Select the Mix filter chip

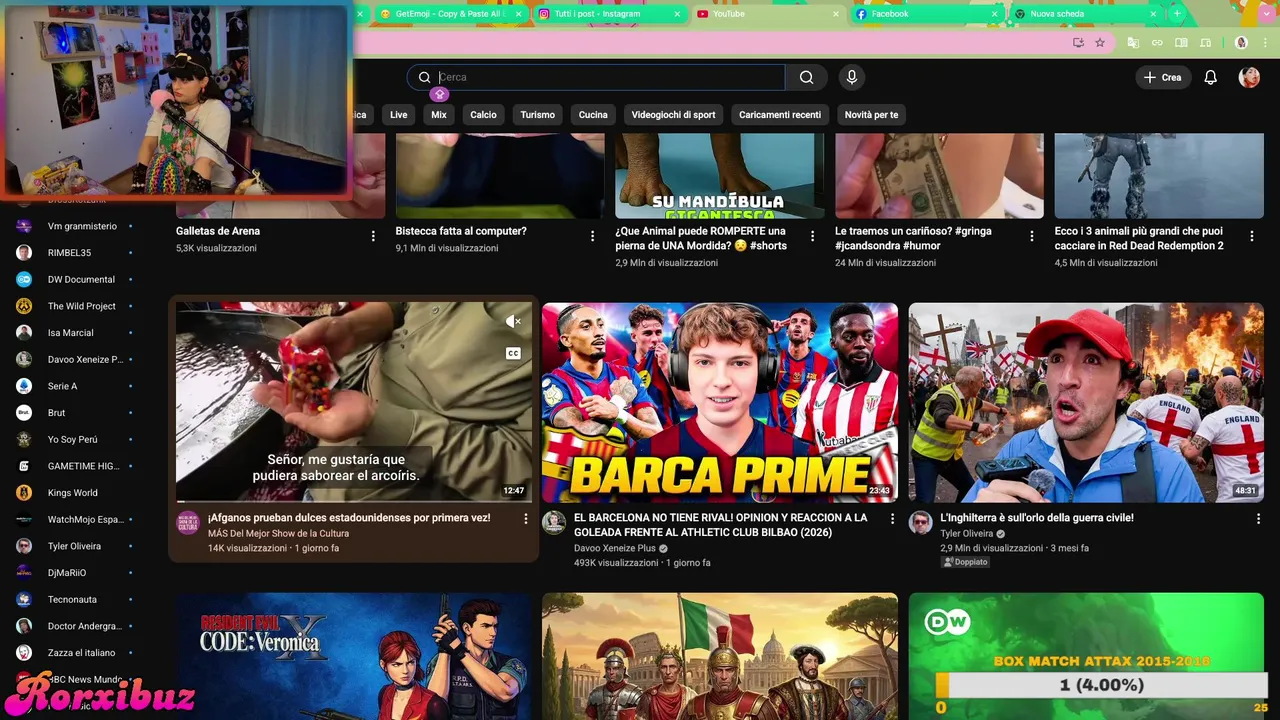coord(439,115)
